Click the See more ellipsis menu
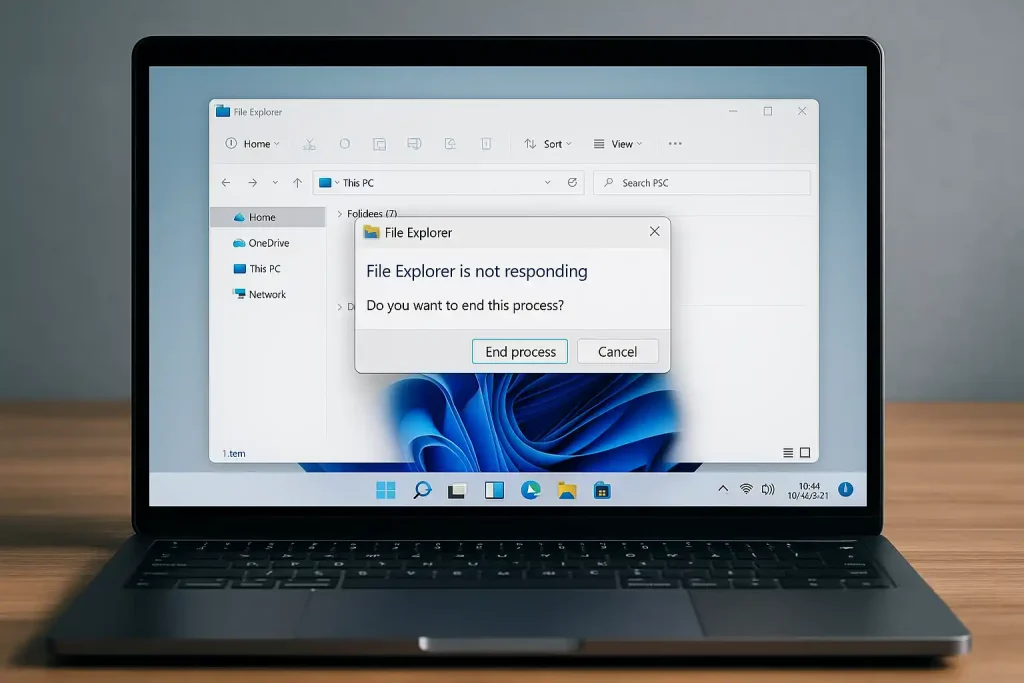Viewport: 1024px width, 683px height. 675,143
